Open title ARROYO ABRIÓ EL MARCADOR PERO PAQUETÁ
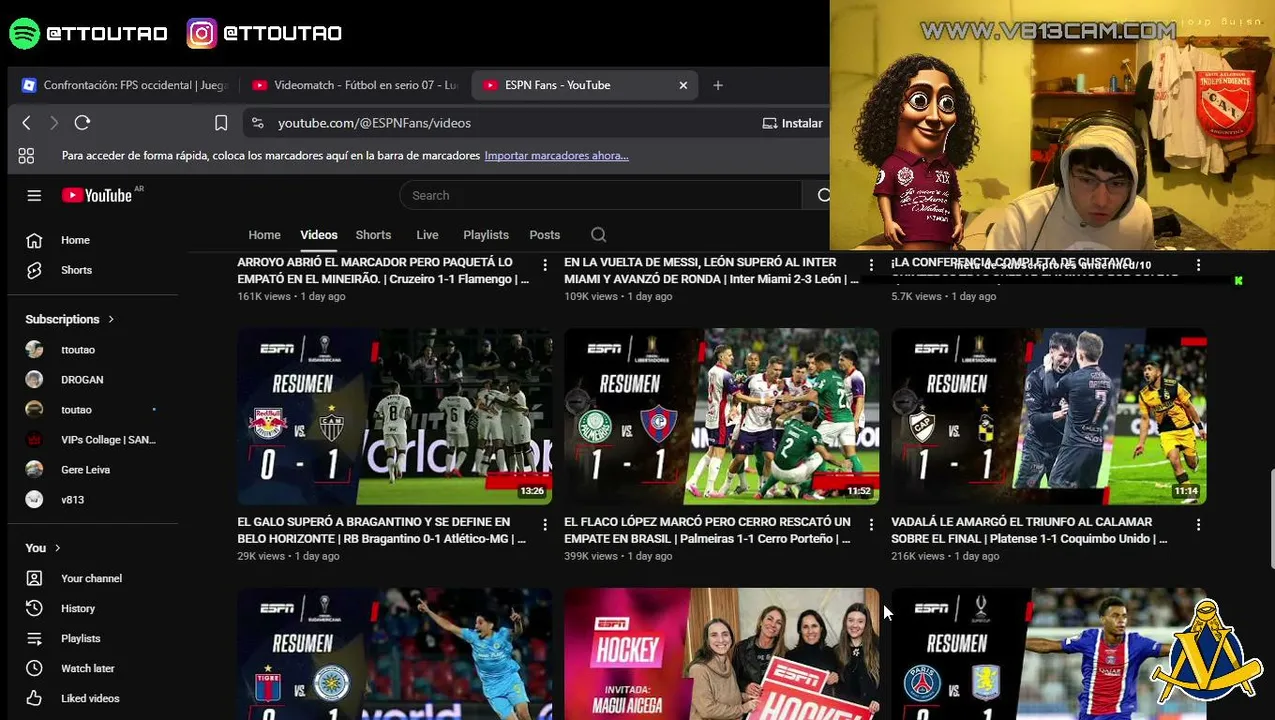Image resolution: width=1275 pixels, height=720 pixels. point(383,270)
